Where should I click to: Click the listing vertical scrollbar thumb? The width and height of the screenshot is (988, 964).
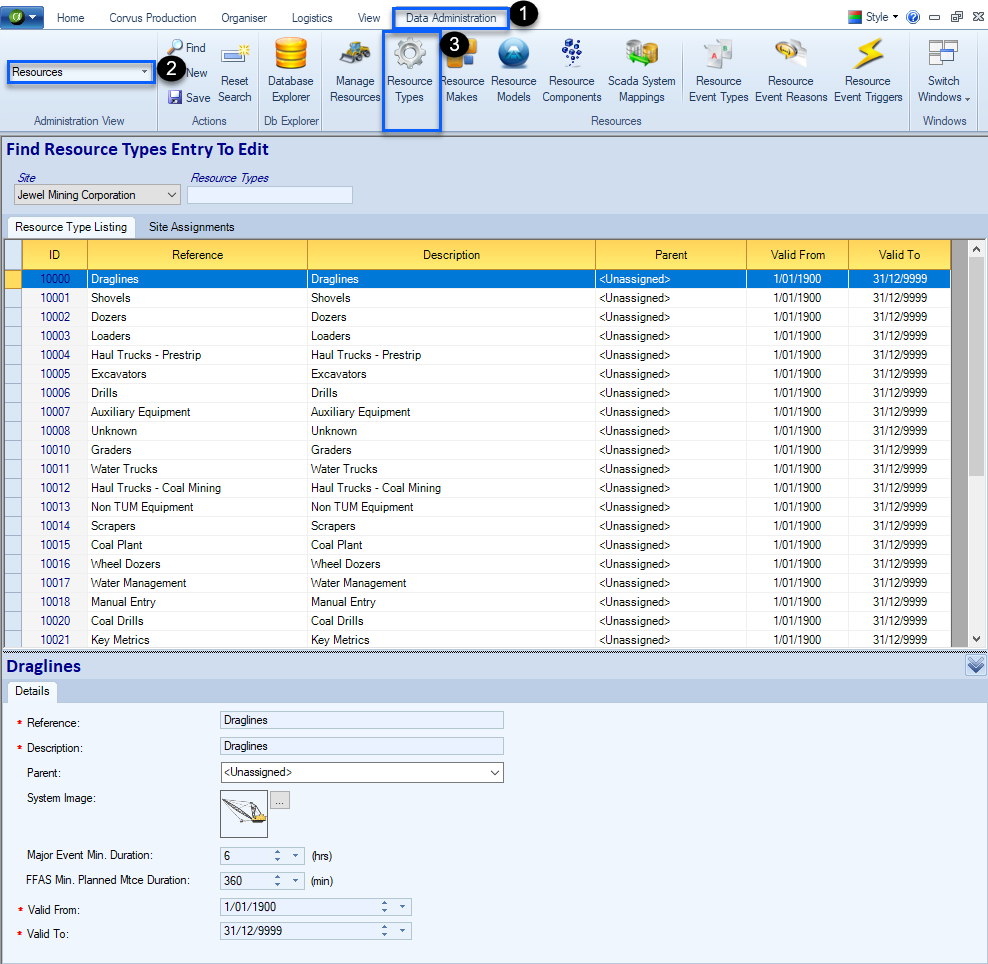[975, 367]
